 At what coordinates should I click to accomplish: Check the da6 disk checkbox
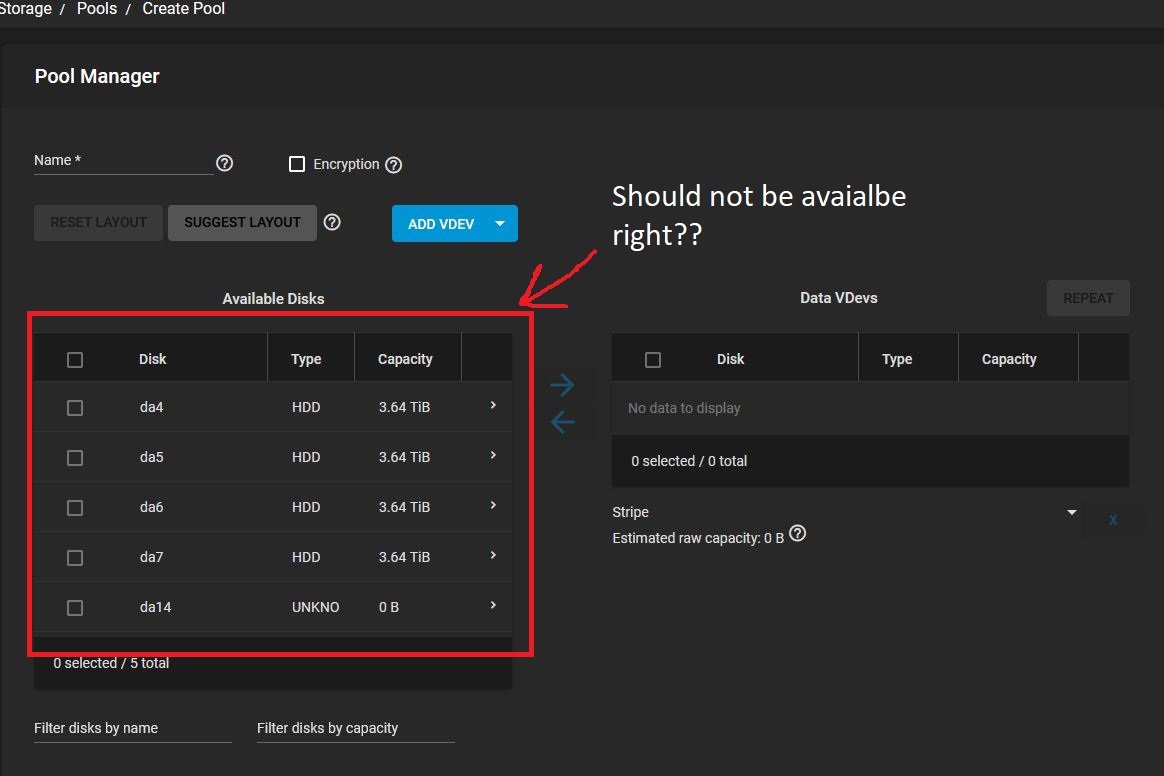[75, 508]
